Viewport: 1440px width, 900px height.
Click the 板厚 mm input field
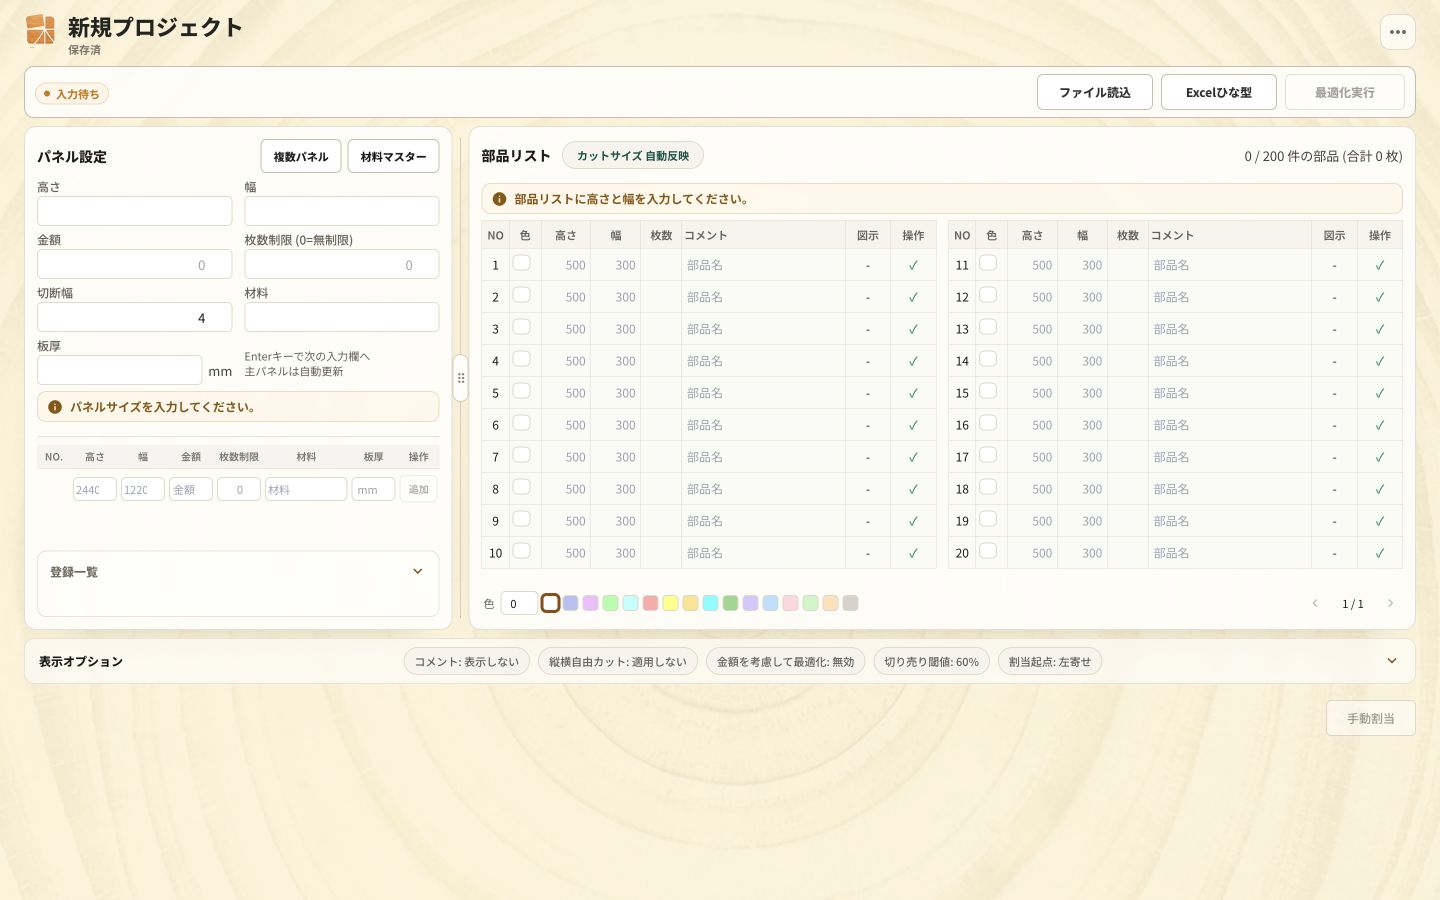point(120,370)
